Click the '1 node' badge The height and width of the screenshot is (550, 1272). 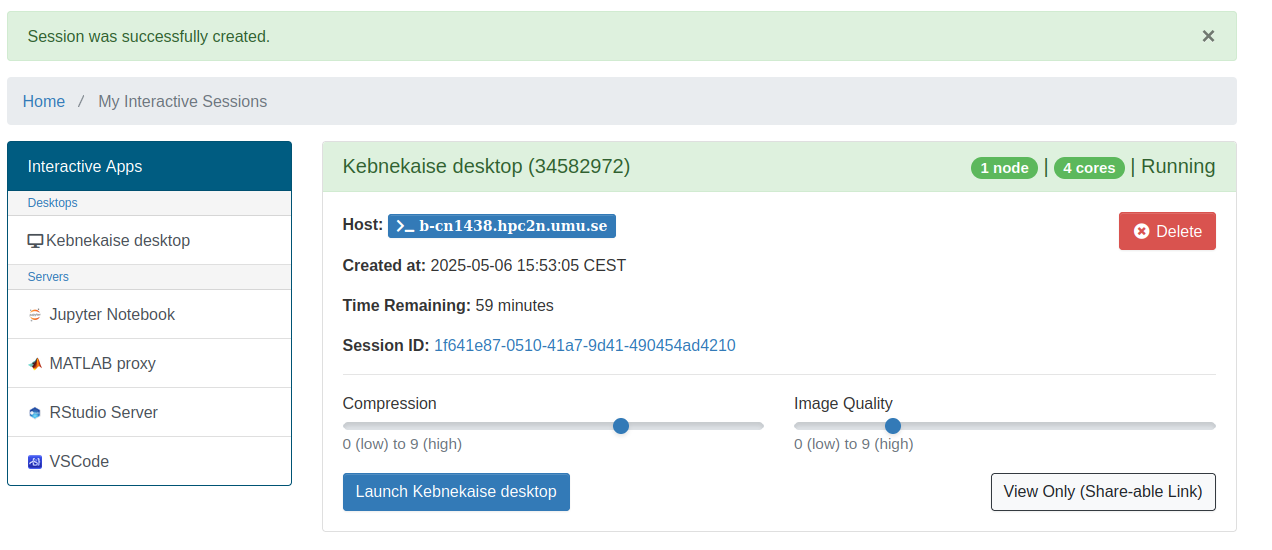1004,168
